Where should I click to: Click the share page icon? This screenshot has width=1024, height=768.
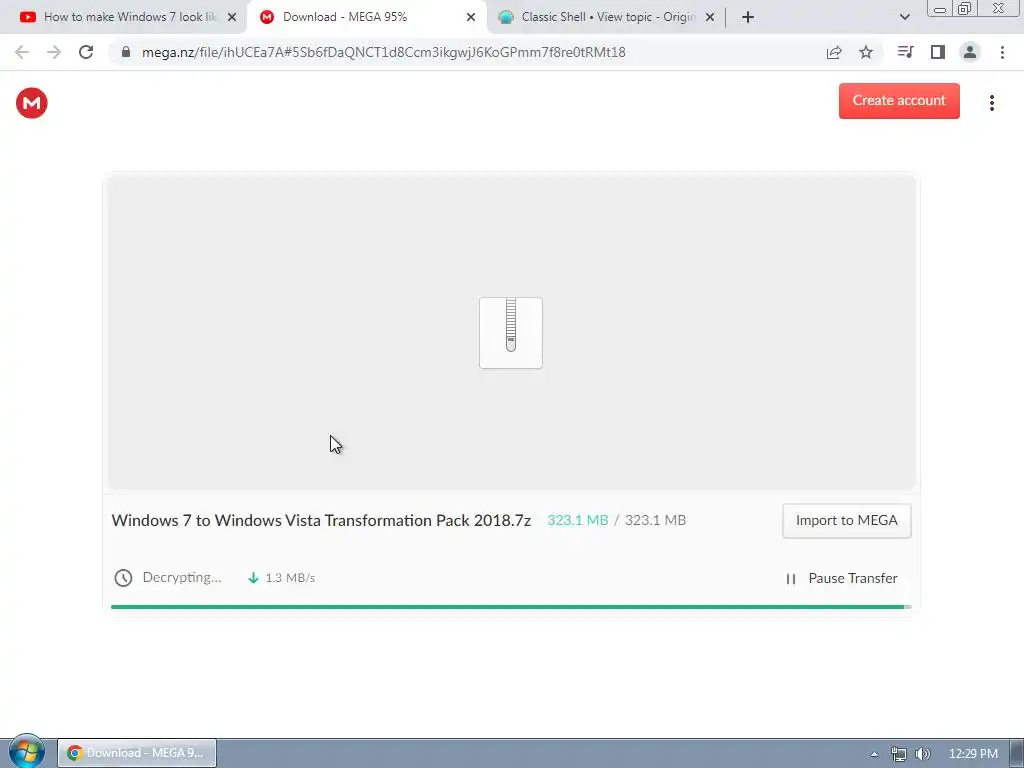(x=834, y=52)
